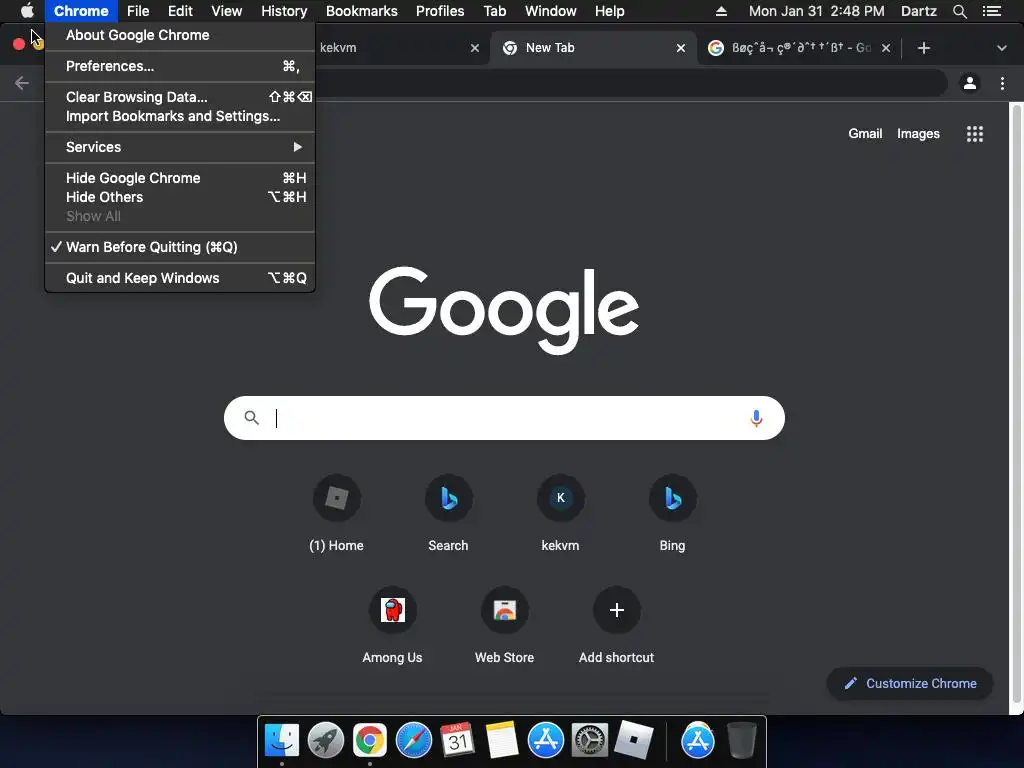This screenshot has height=768, width=1024.
Task: Open the Profiles menu
Action: (x=440, y=11)
